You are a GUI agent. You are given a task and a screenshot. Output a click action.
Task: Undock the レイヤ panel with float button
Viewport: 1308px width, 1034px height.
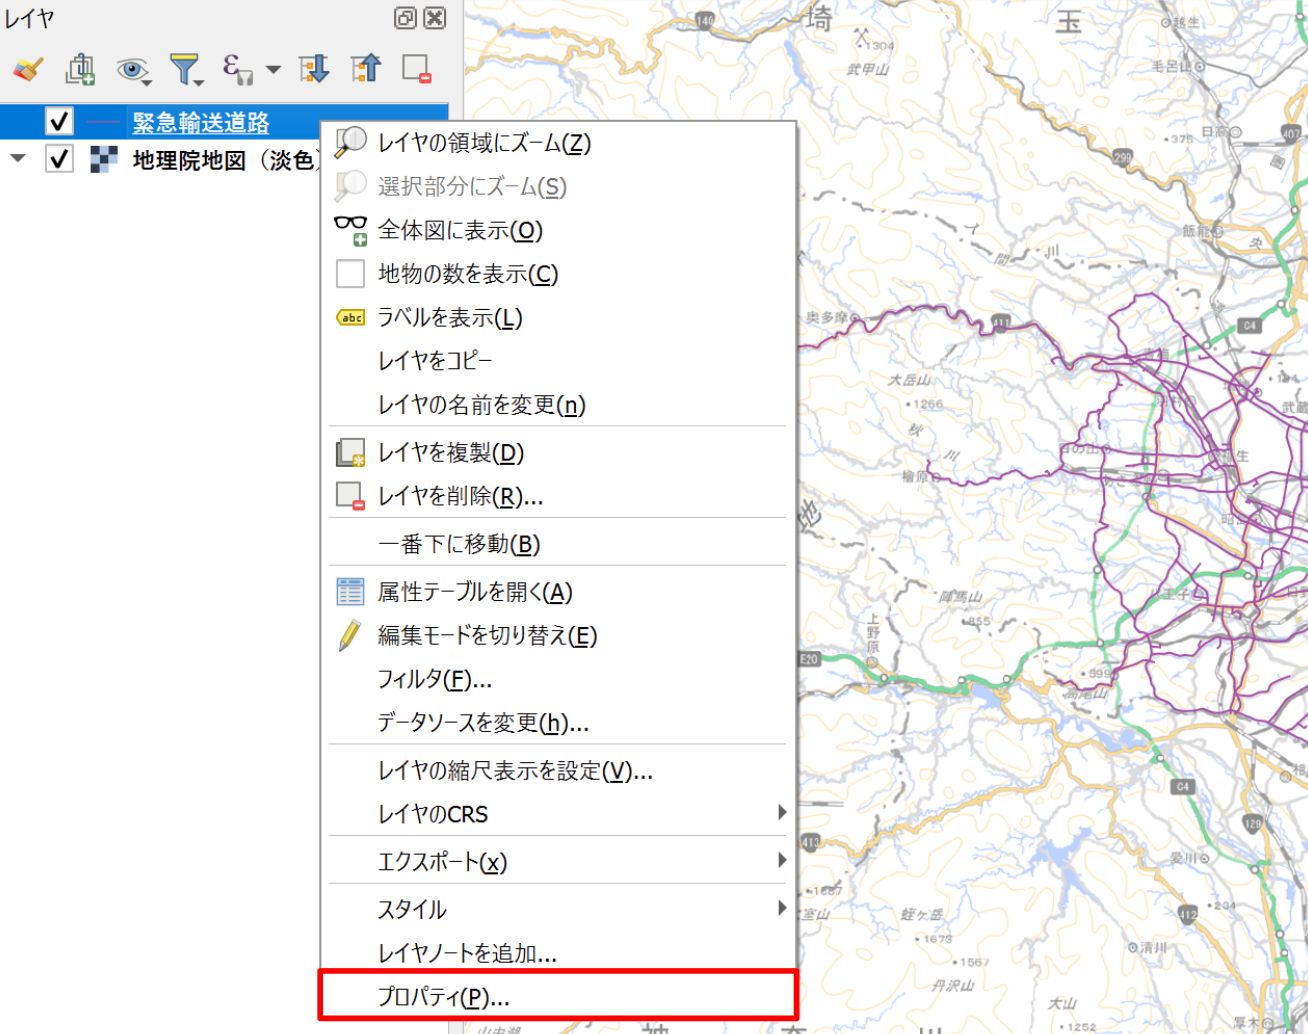[x=405, y=18]
